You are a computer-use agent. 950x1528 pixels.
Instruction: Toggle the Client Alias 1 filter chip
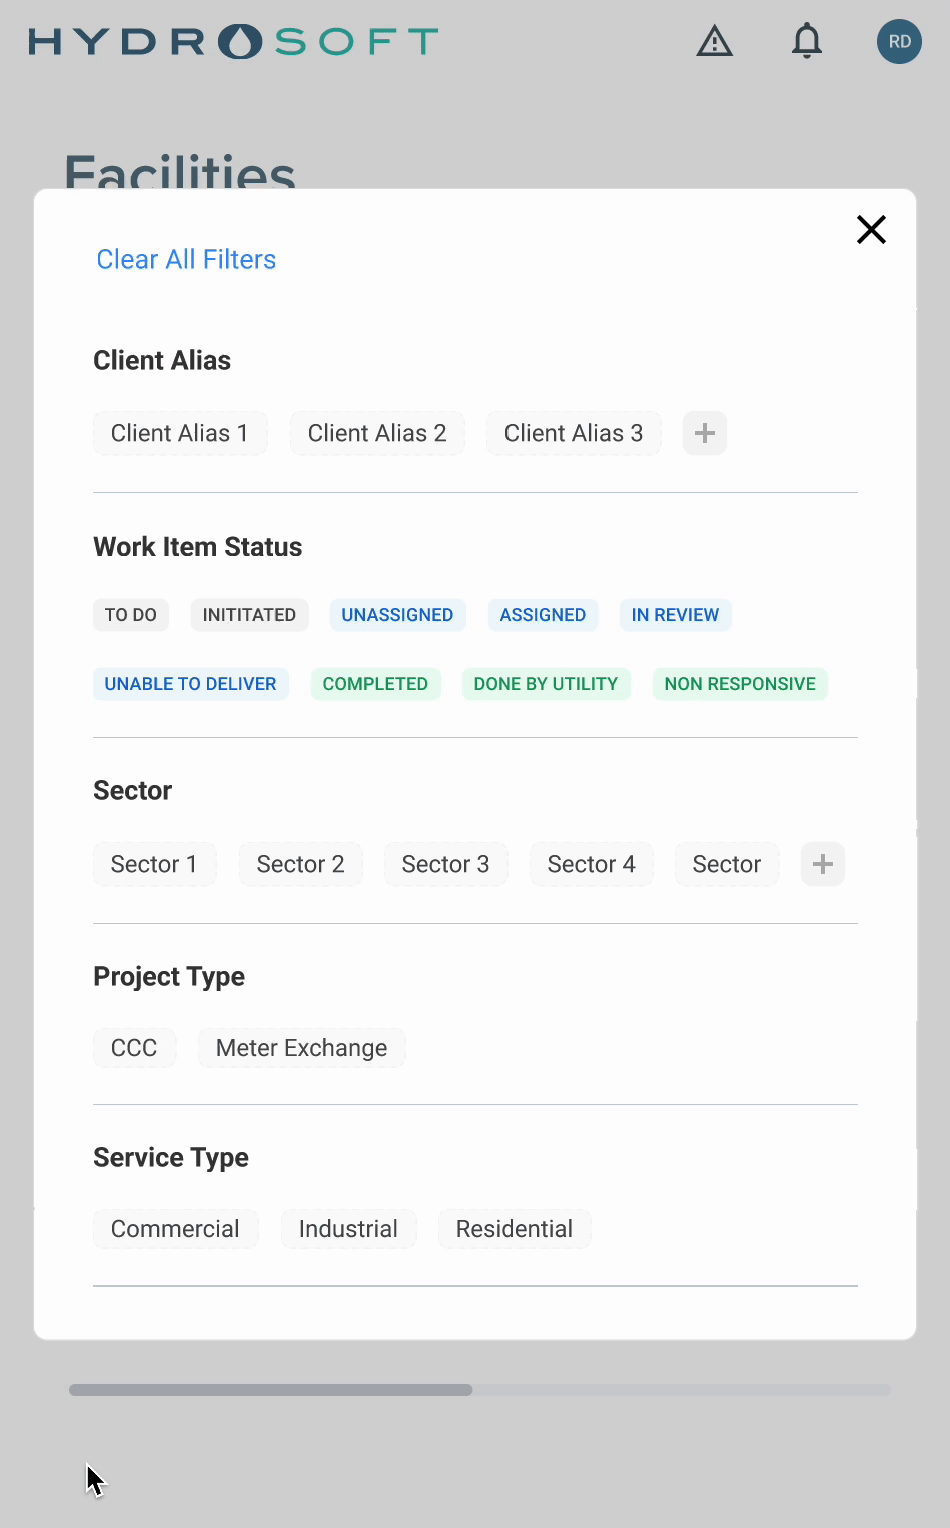[180, 433]
